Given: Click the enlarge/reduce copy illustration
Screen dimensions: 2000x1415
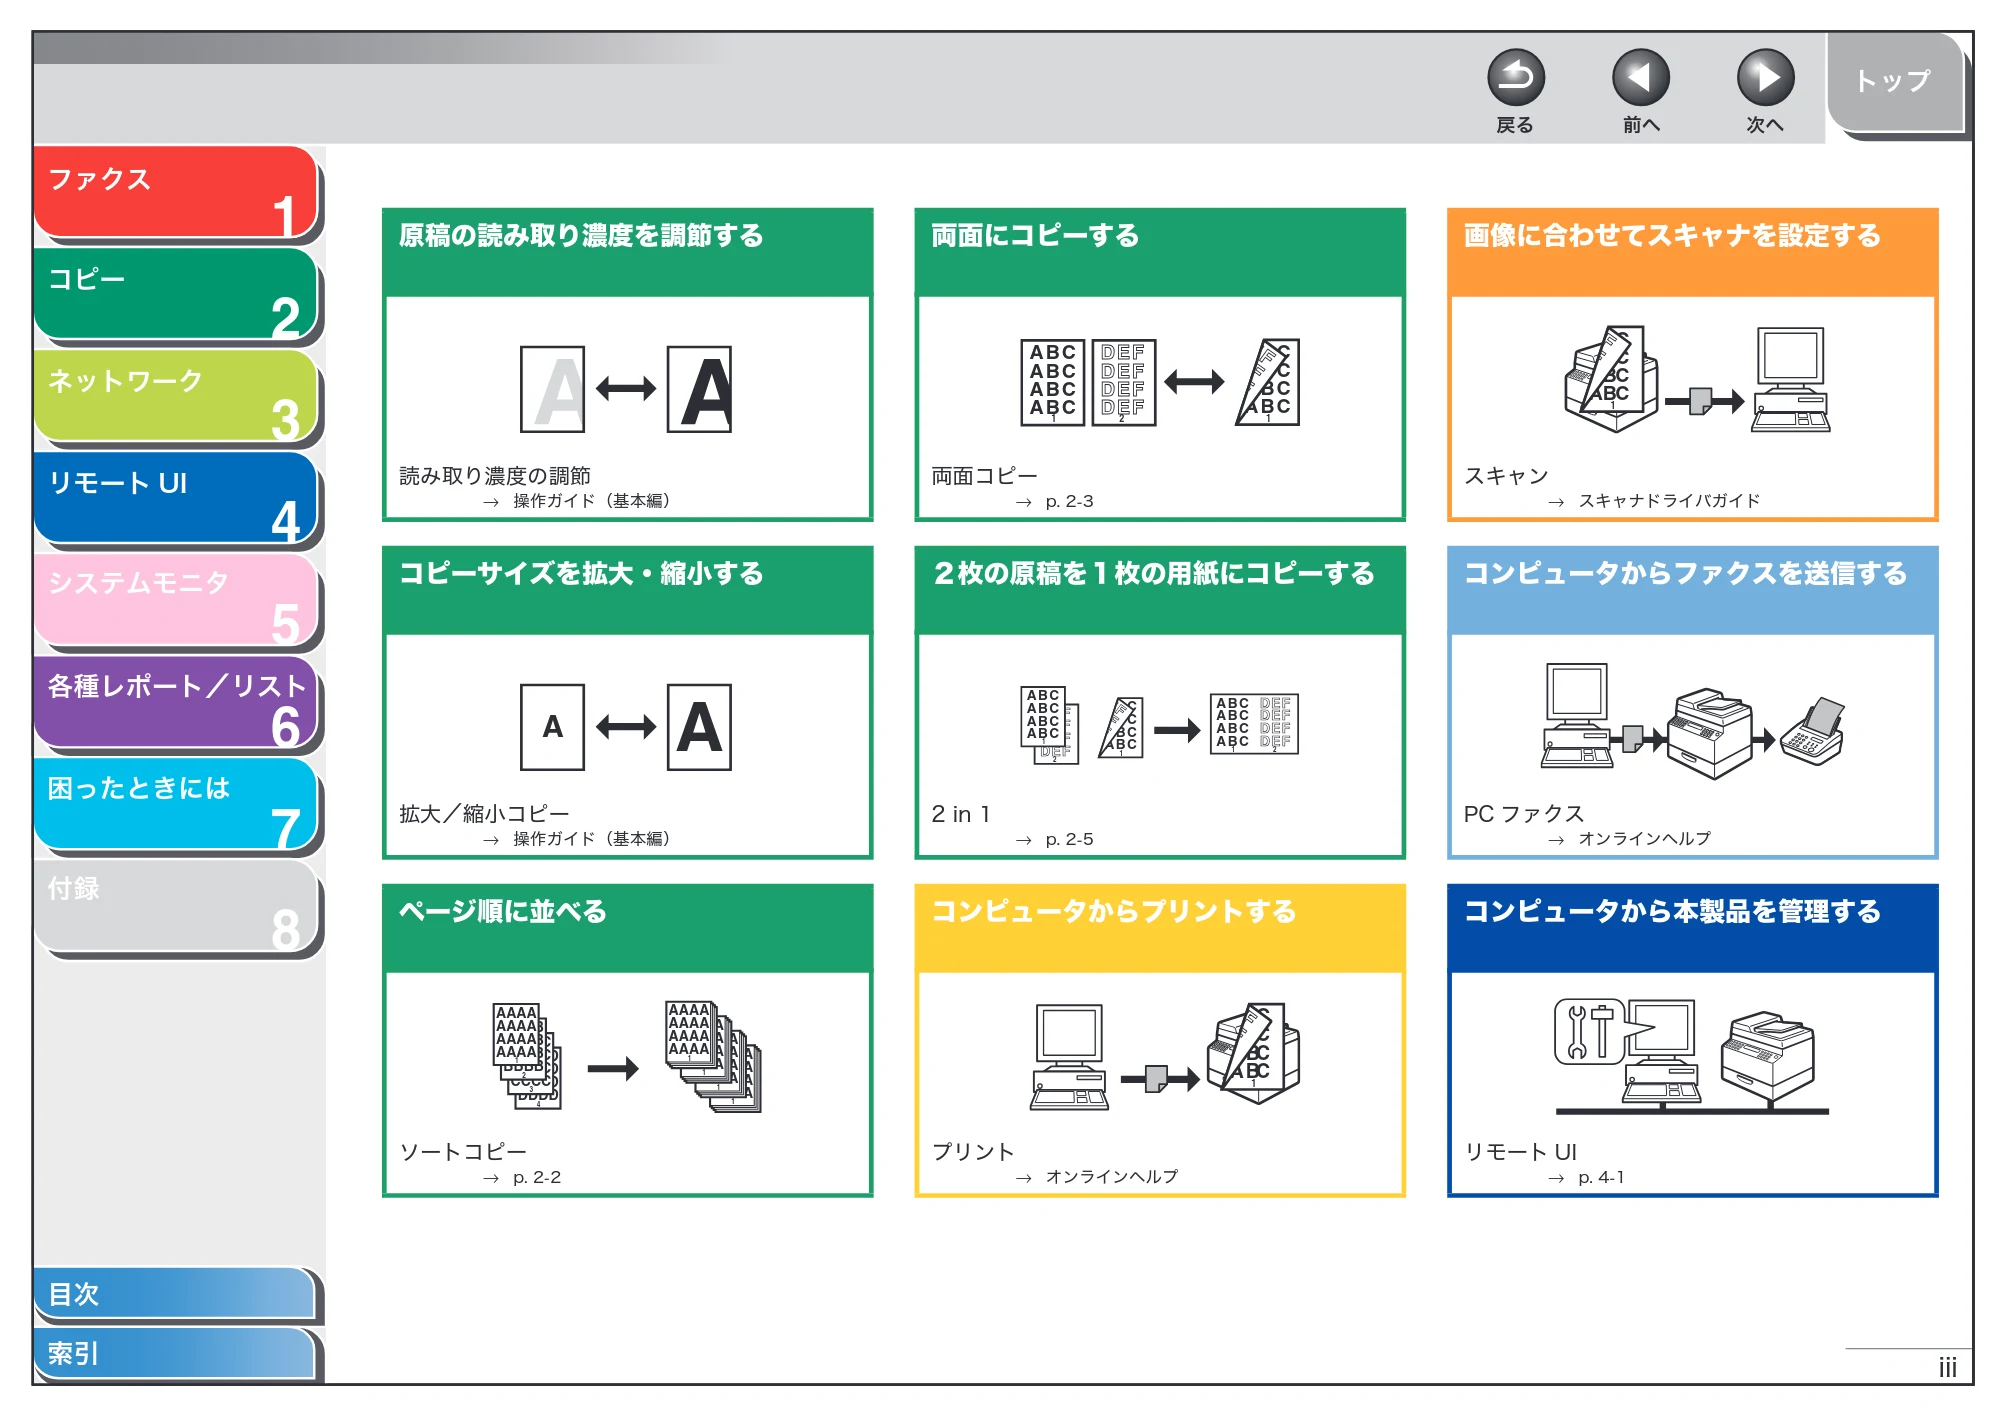Looking at the screenshot, I should (x=627, y=727).
